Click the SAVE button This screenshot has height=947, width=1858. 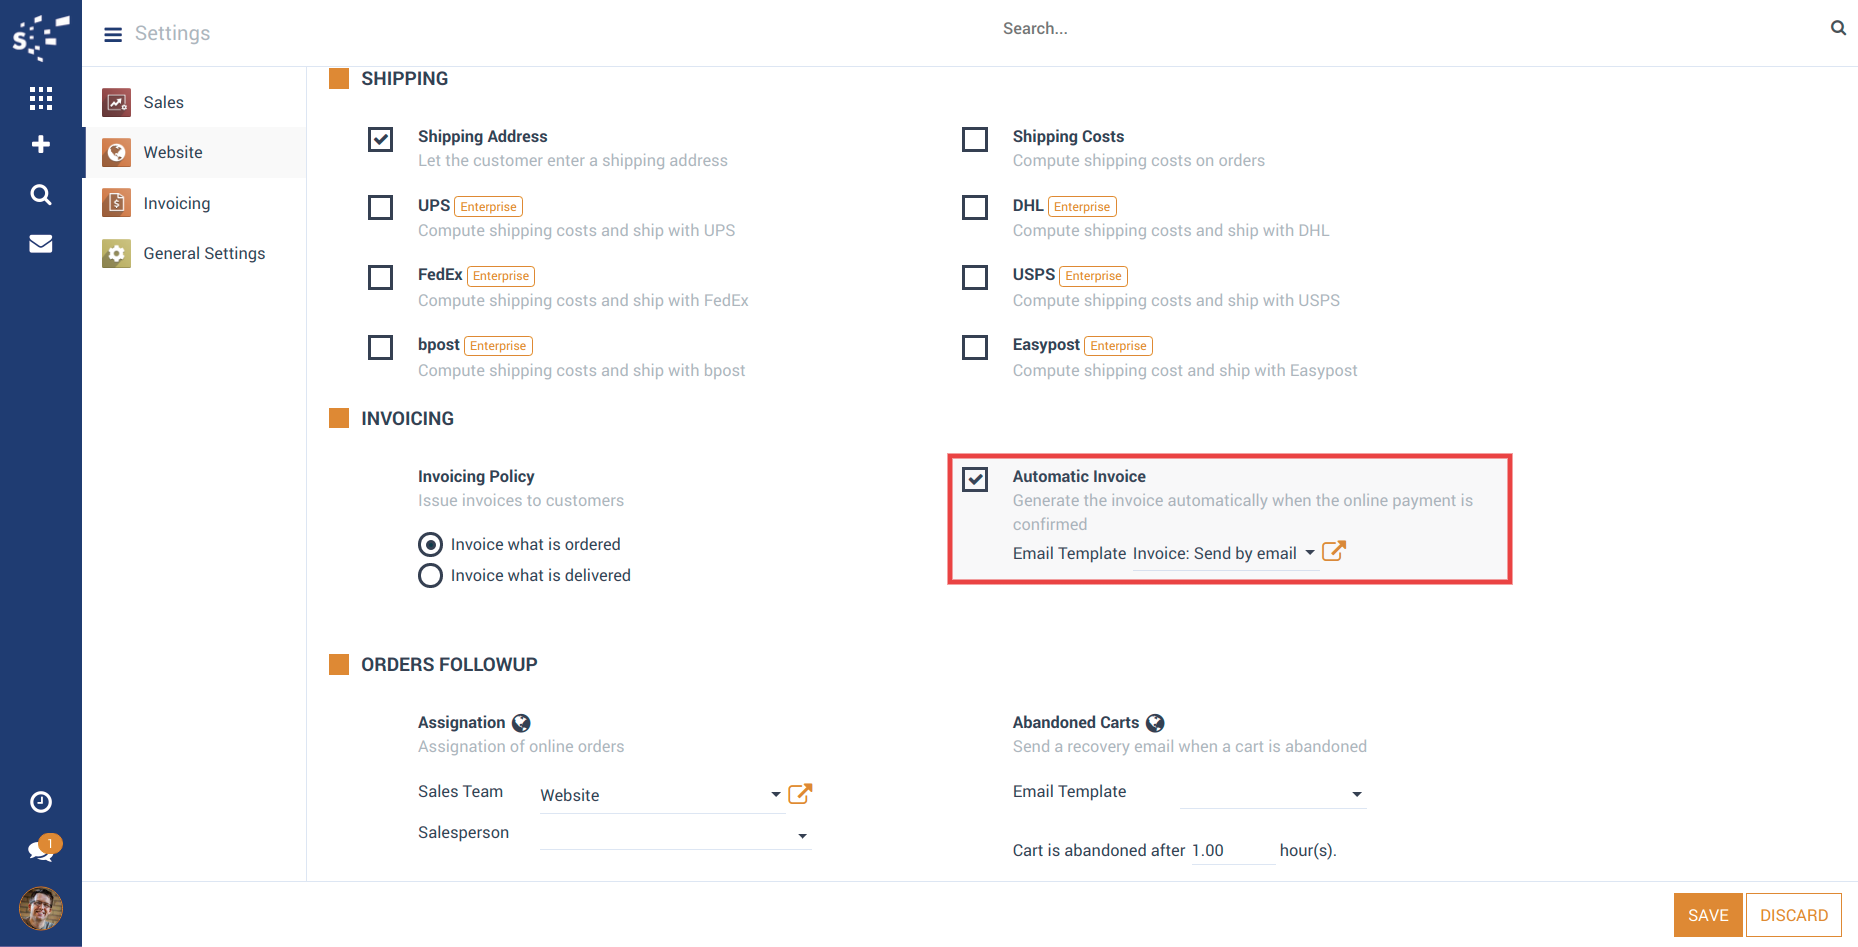1707,915
